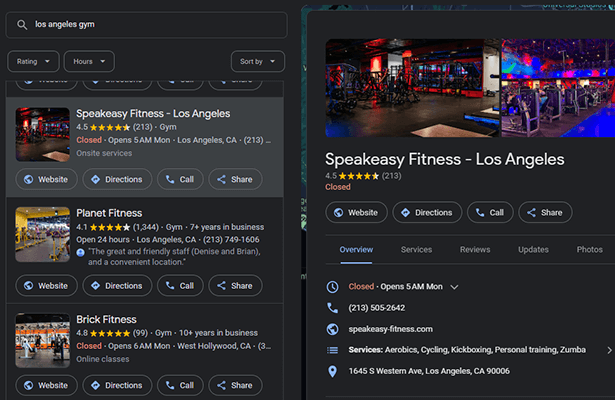Click Website button in Speakeasy Fitness listing

tap(46, 180)
